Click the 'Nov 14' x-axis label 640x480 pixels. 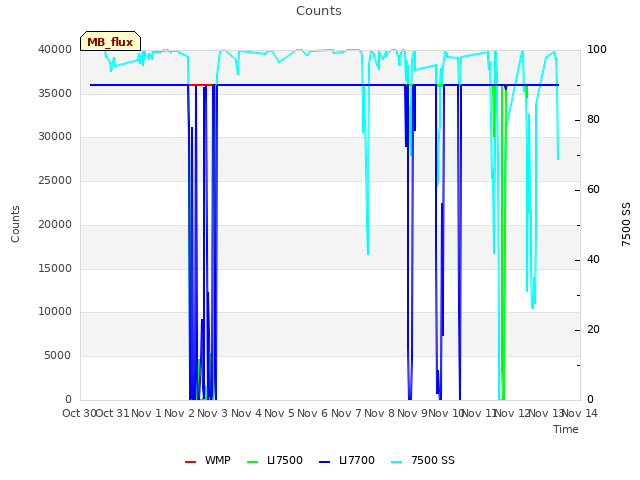(x=580, y=413)
